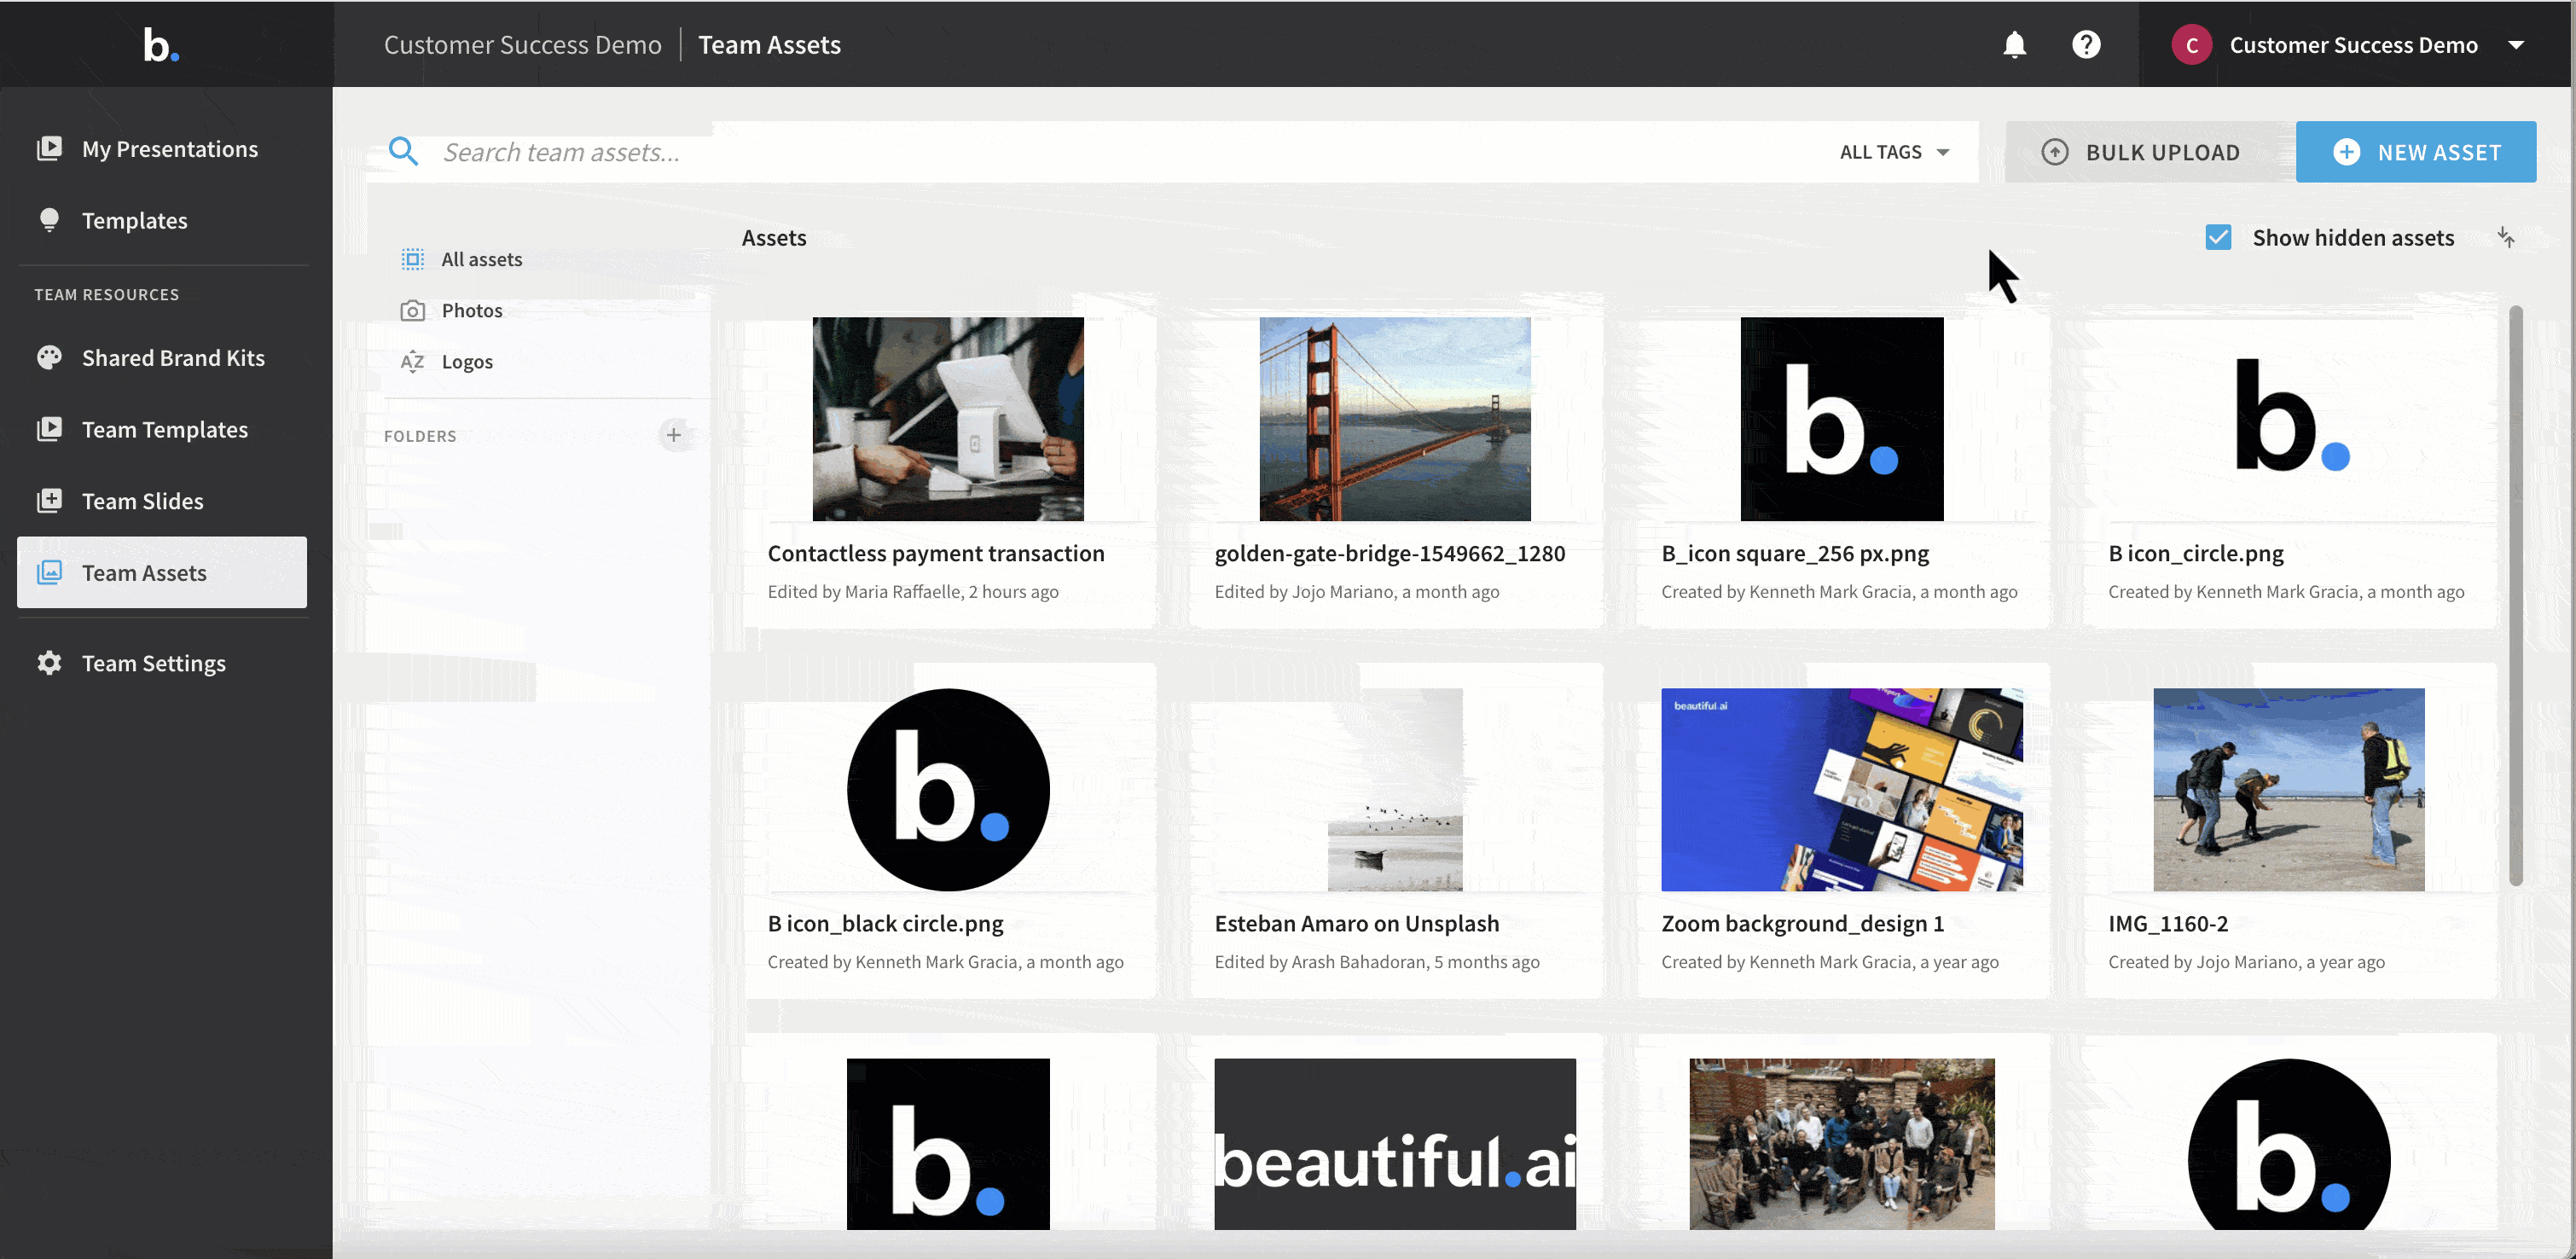The width and height of the screenshot is (2576, 1259).
Task: Open the Esteban Amaro on Unsplash thumbnail
Action: (x=1395, y=790)
